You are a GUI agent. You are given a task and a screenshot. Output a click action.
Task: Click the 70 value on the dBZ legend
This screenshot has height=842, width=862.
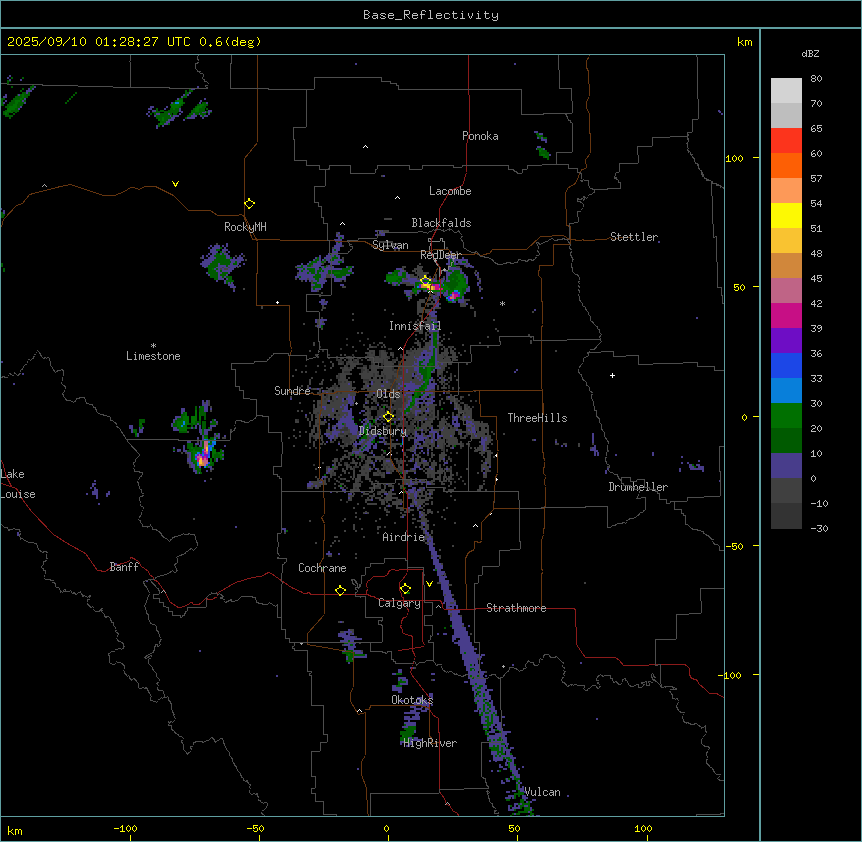tap(816, 103)
